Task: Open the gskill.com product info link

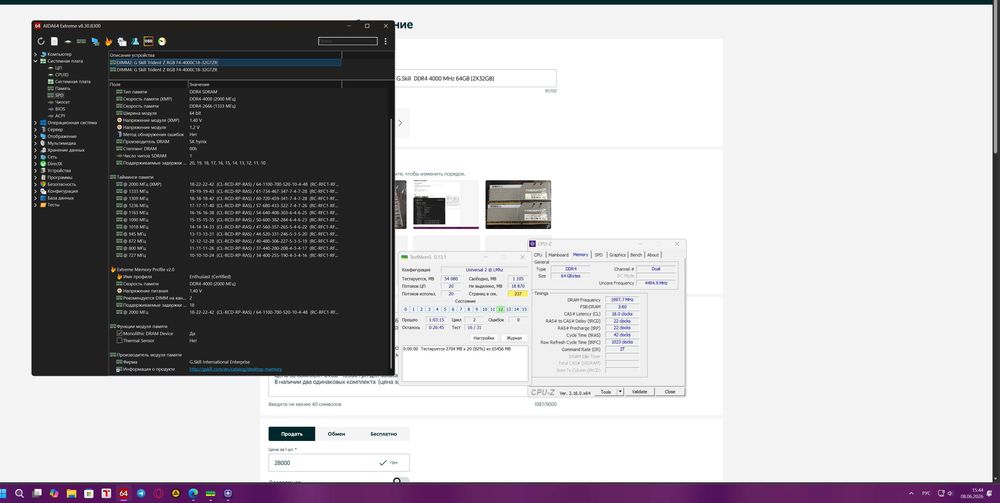Action: coord(235,369)
